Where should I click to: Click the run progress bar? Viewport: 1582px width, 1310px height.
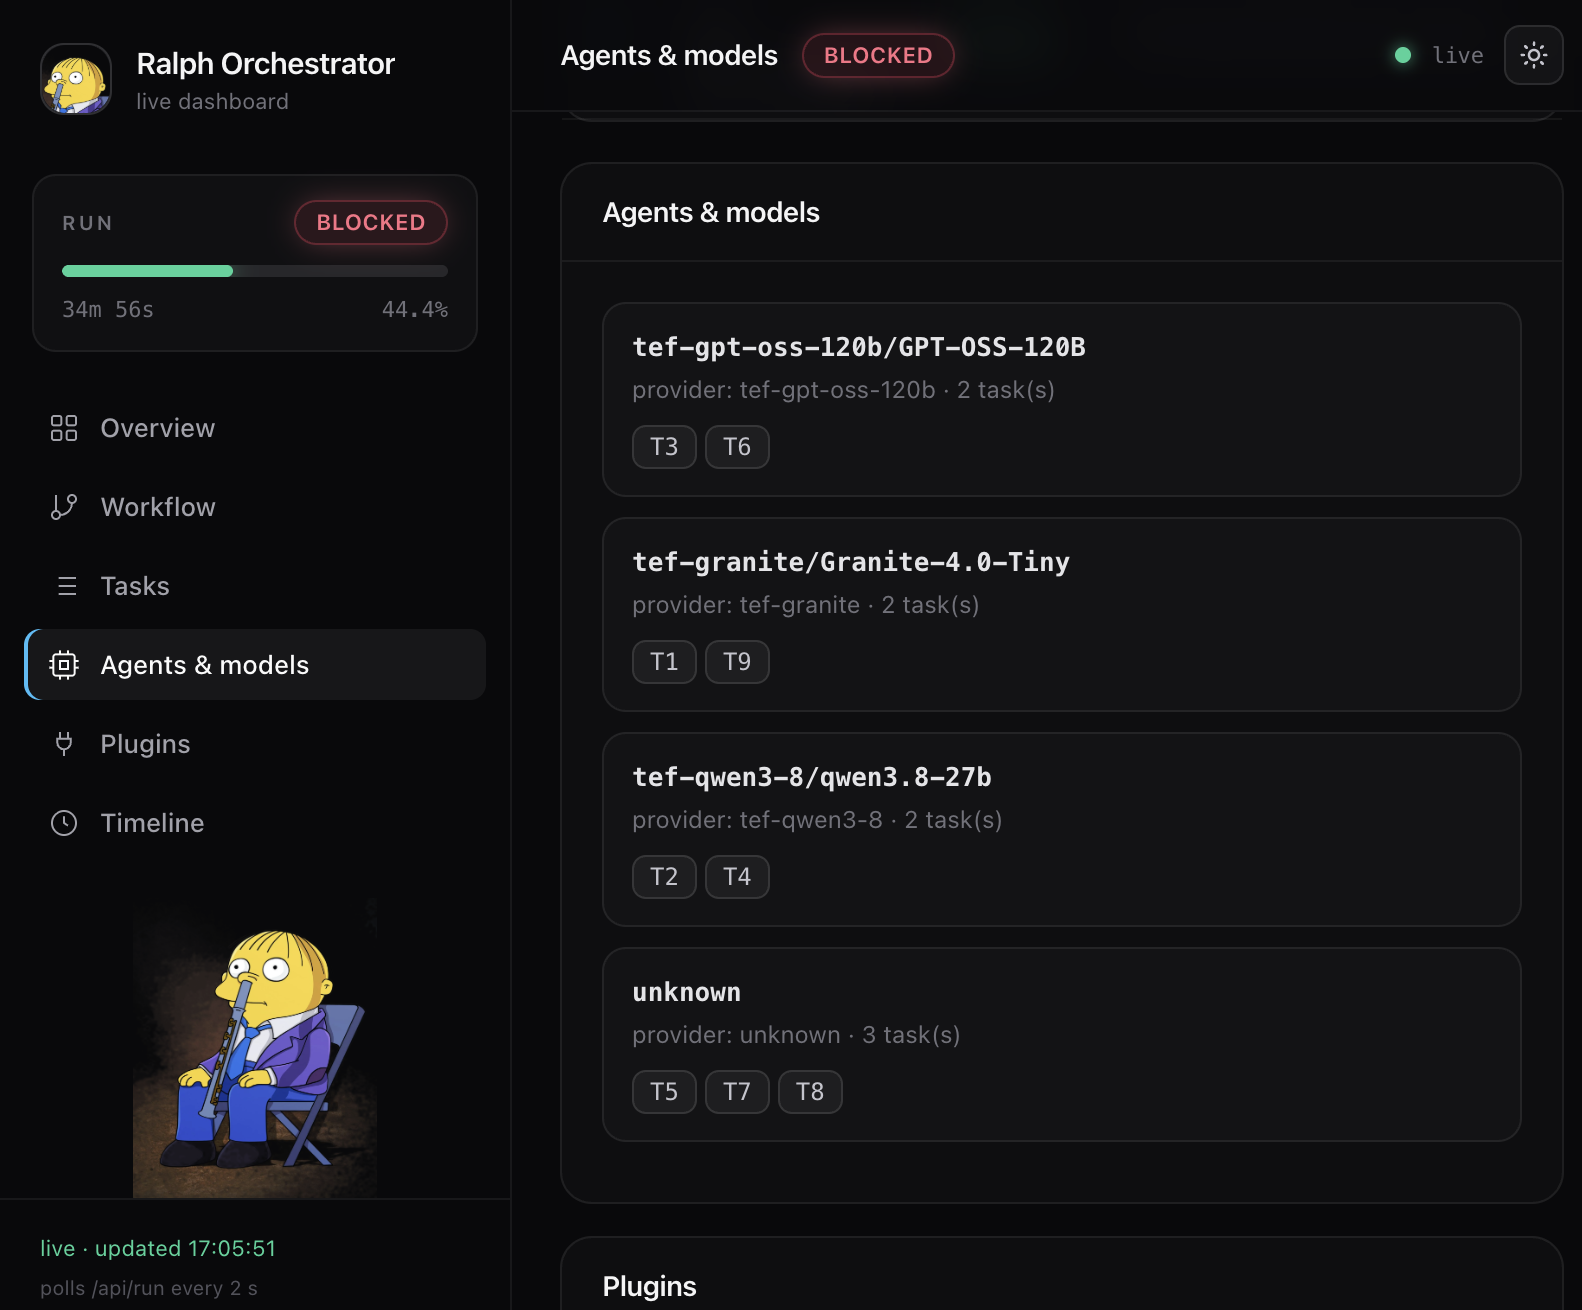(x=255, y=271)
